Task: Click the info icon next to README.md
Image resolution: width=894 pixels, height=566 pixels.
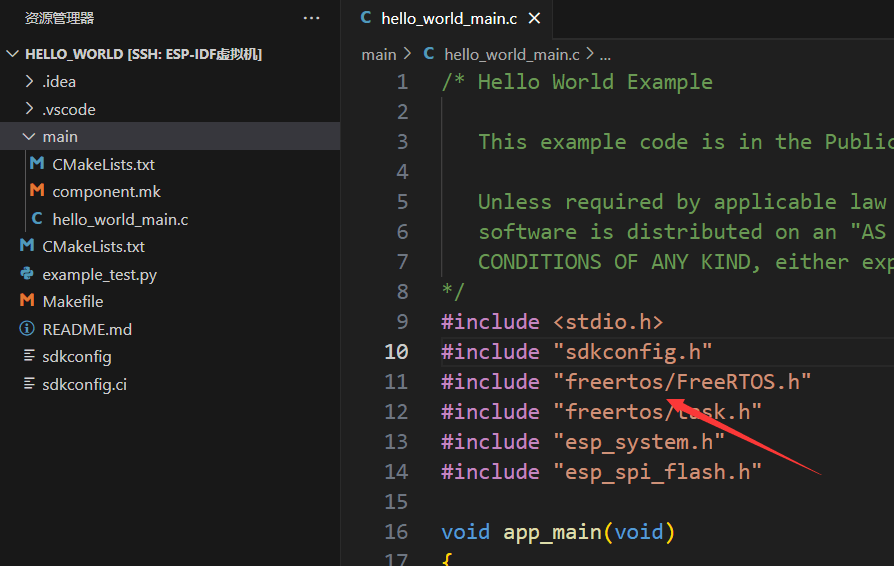Action: point(27,329)
